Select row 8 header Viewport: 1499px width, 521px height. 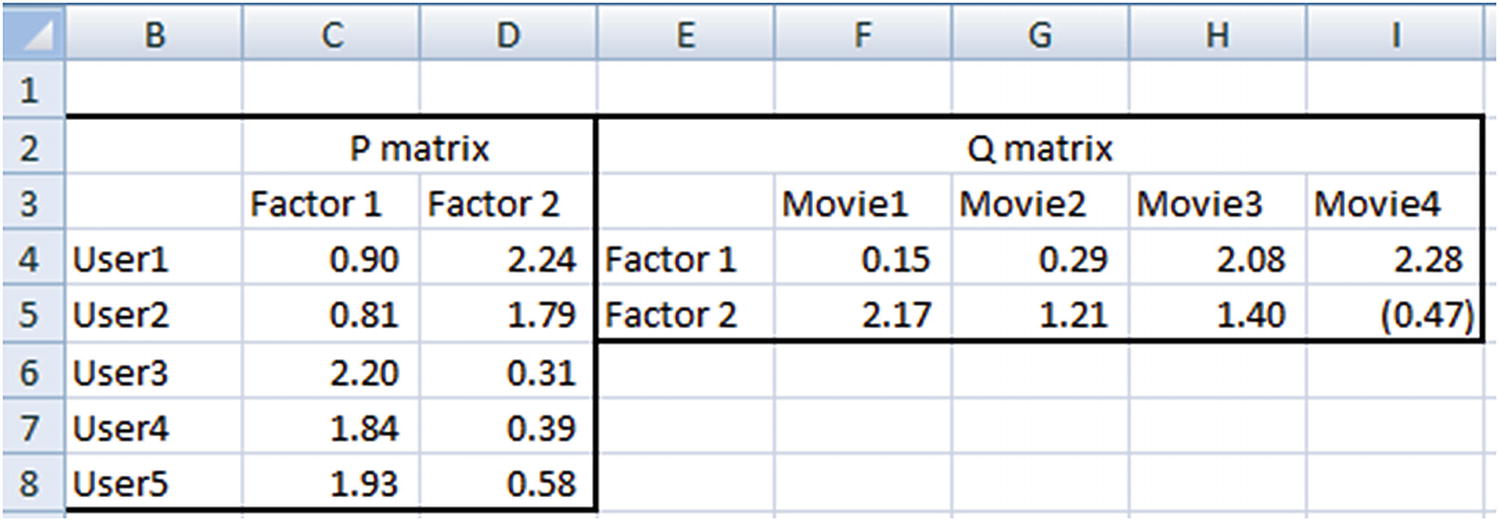(31, 484)
